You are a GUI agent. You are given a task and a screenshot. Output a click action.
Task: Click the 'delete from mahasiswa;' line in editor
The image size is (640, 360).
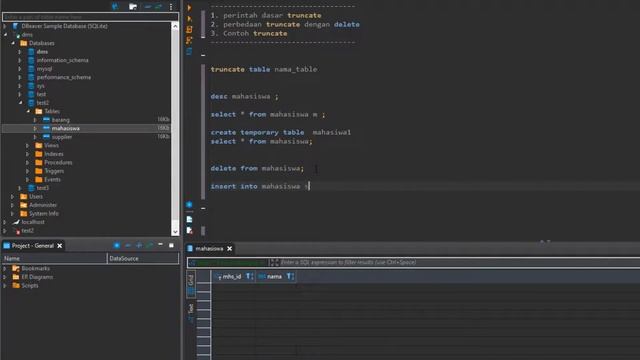coord(257,168)
